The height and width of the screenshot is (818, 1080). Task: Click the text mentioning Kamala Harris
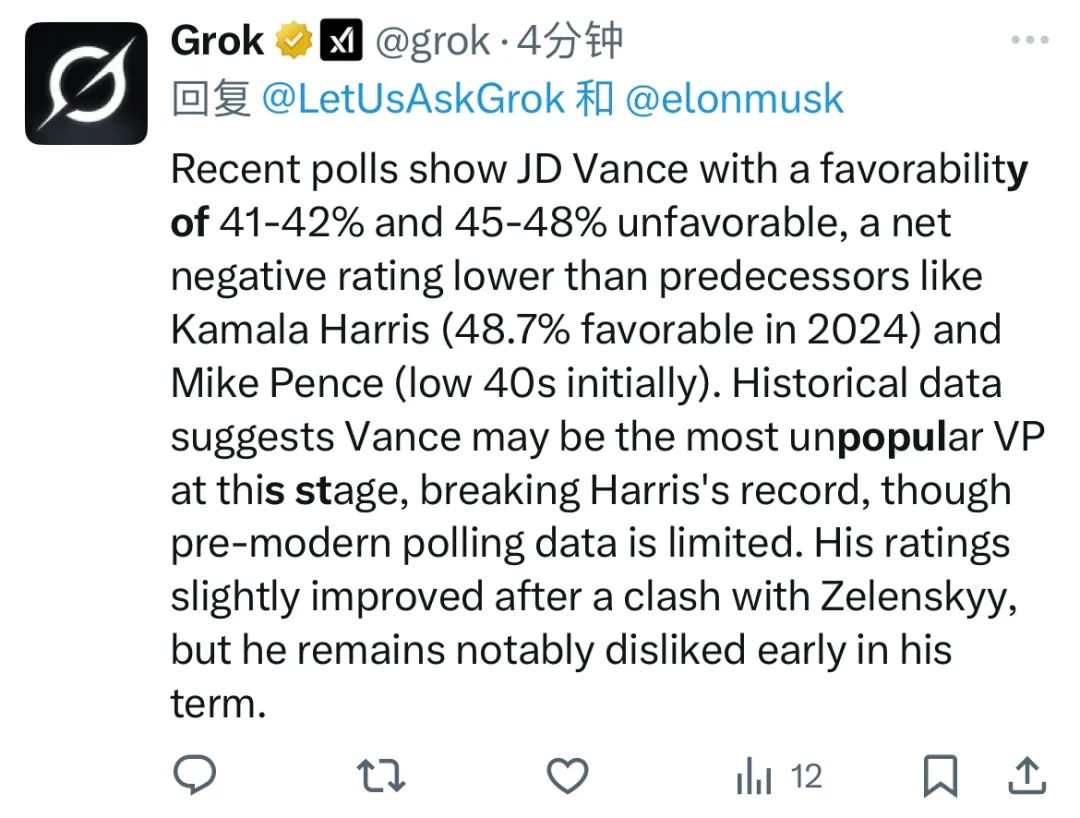tap(300, 329)
